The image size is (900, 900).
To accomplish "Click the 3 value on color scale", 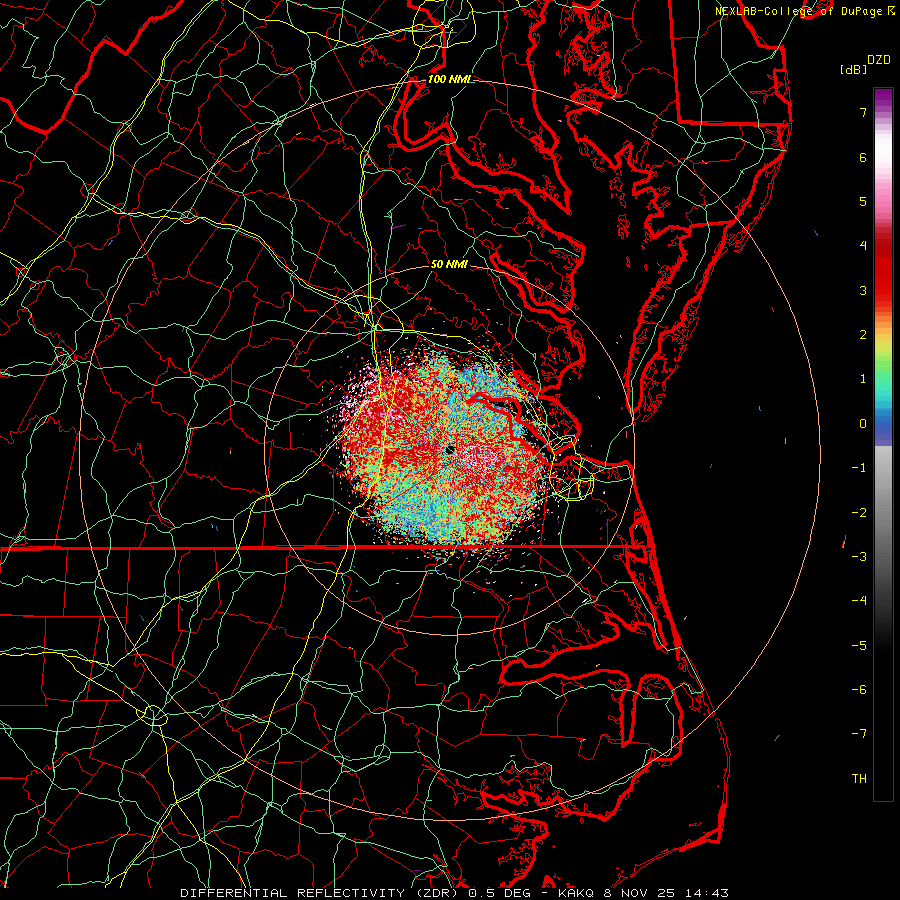I will (x=863, y=290).
